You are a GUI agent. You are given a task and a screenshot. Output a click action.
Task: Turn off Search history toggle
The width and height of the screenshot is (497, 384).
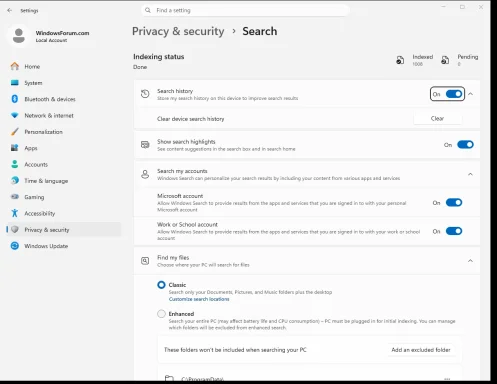click(454, 94)
